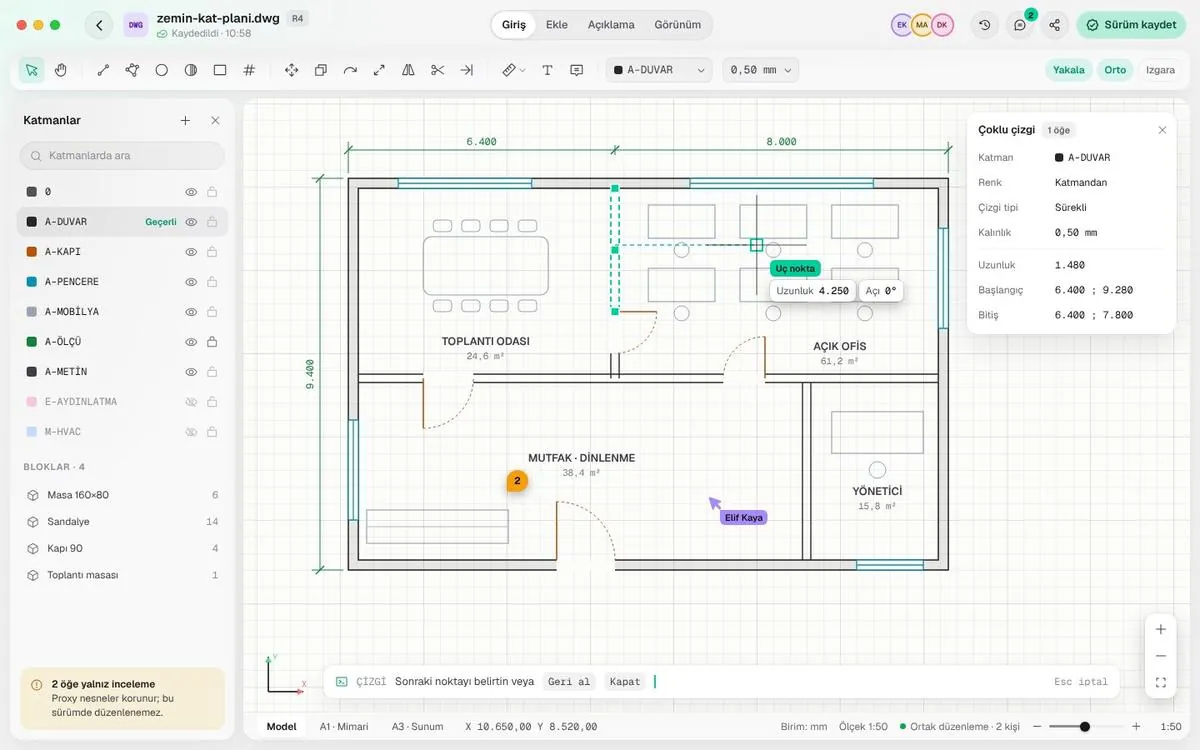This screenshot has height=750, width=1200.
Task: Pick the rectangle drawing tool
Action: coord(220,70)
